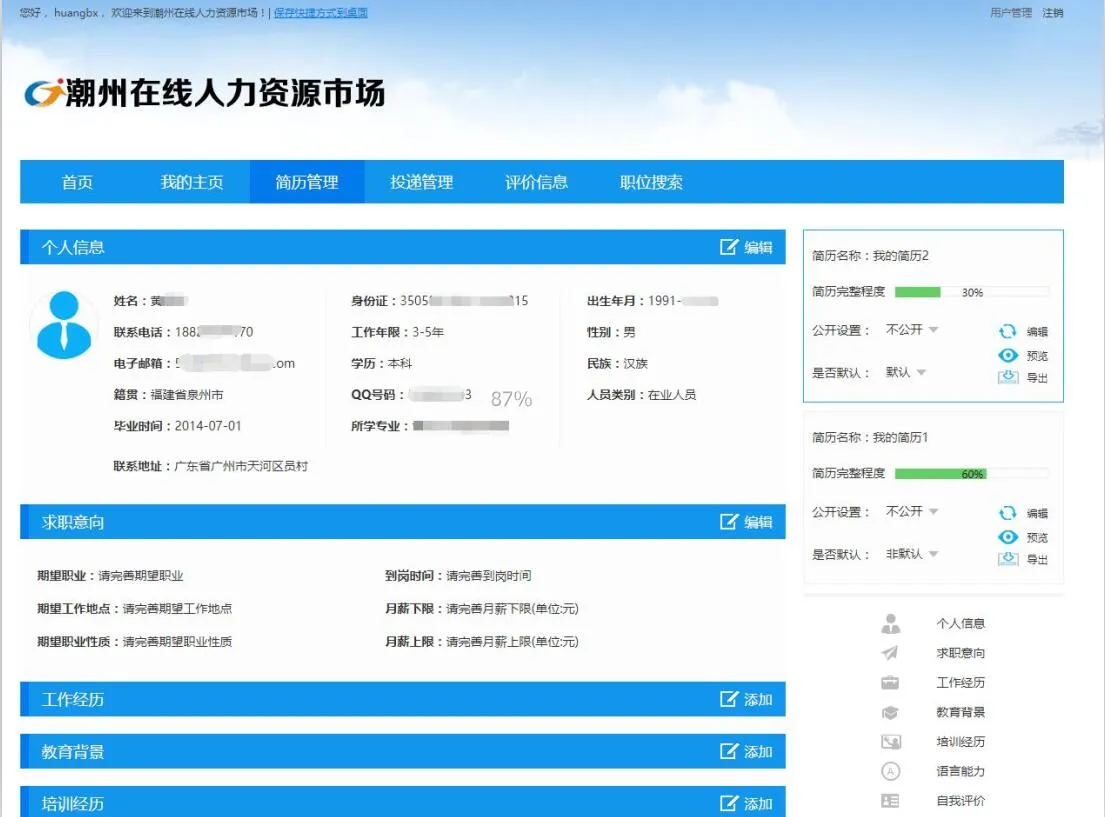Click 用户管理 link at top right
Image resolution: width=1105 pixels, height=817 pixels.
1011,13
